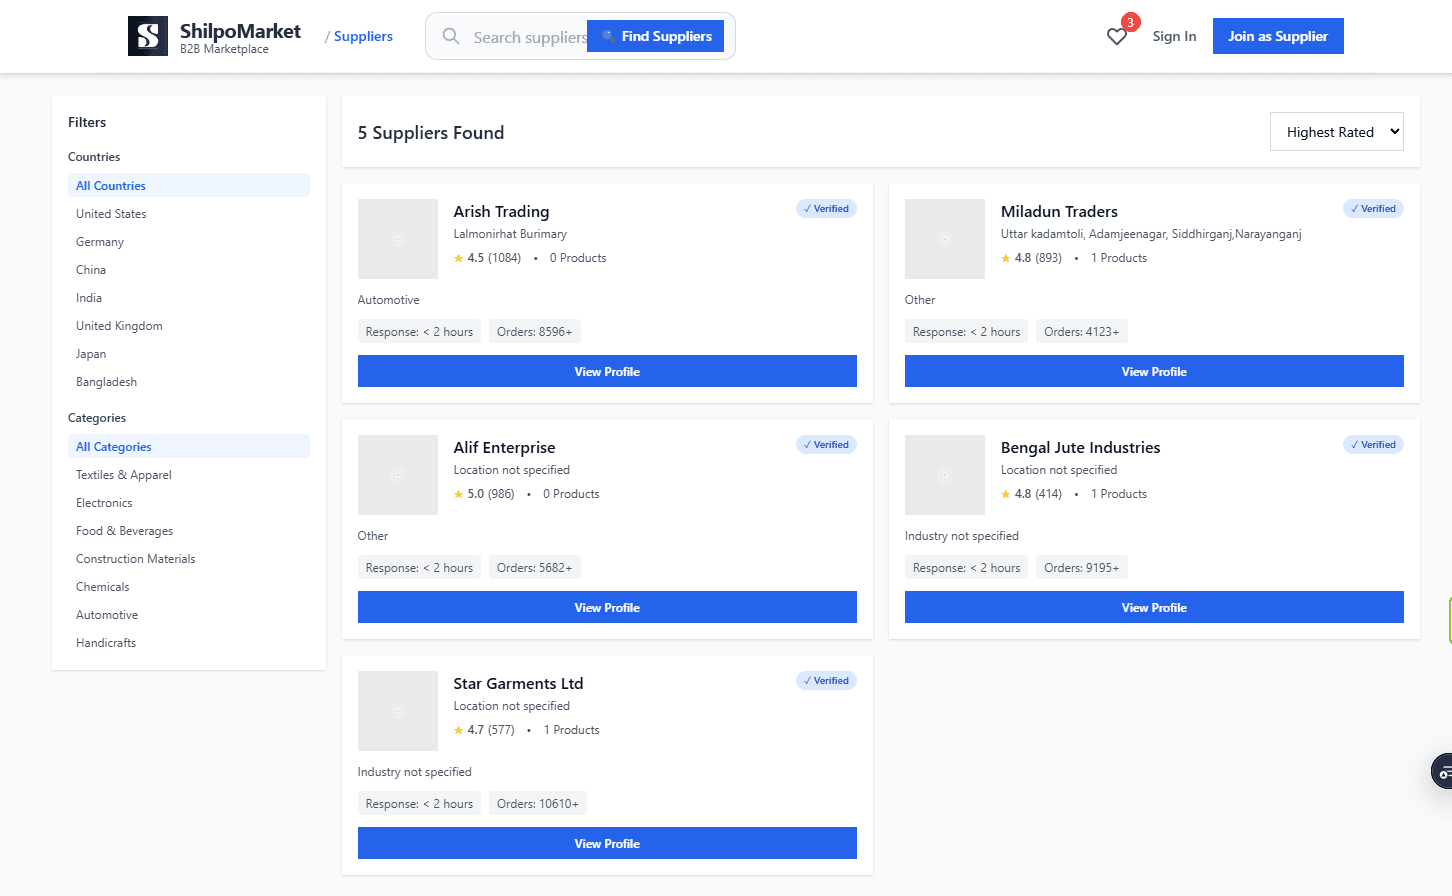
Task: Click Miladun Traders' 4.8 (893) rating
Action: [x=1031, y=257]
